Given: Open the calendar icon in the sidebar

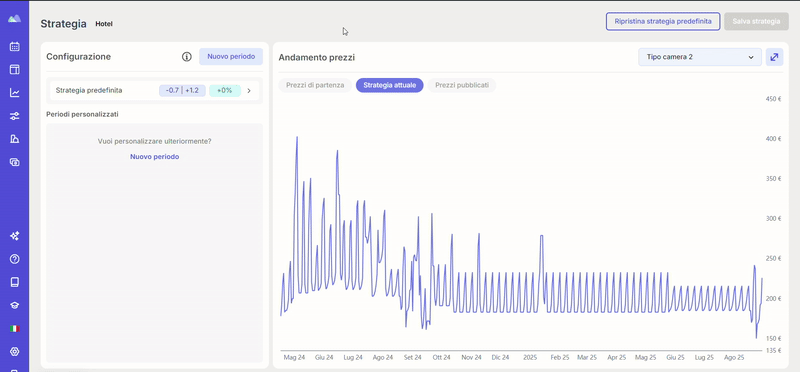Looking at the screenshot, I should tap(14, 47).
